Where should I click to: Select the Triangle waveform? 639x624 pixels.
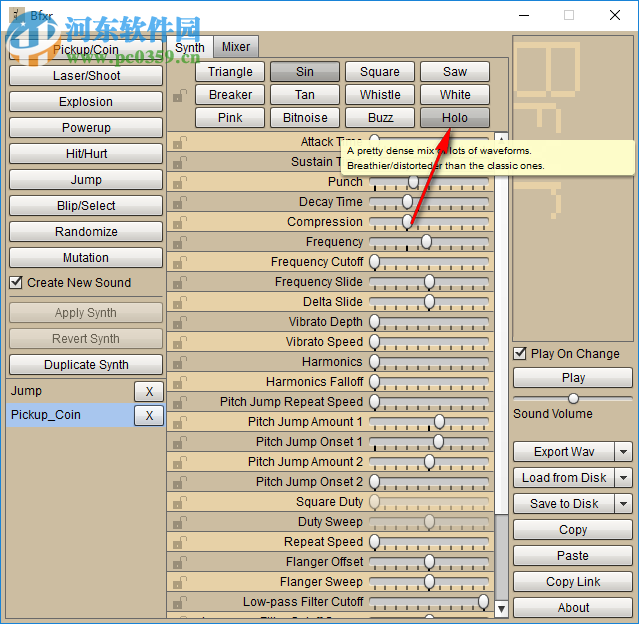tap(230, 72)
